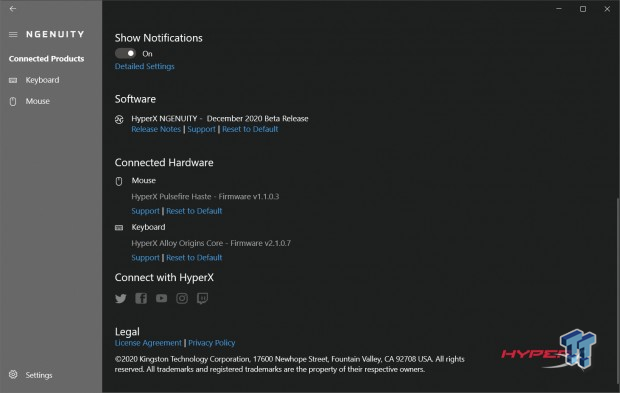Open HyperX Facebook page icon
This screenshot has height=393, width=620.
141,298
